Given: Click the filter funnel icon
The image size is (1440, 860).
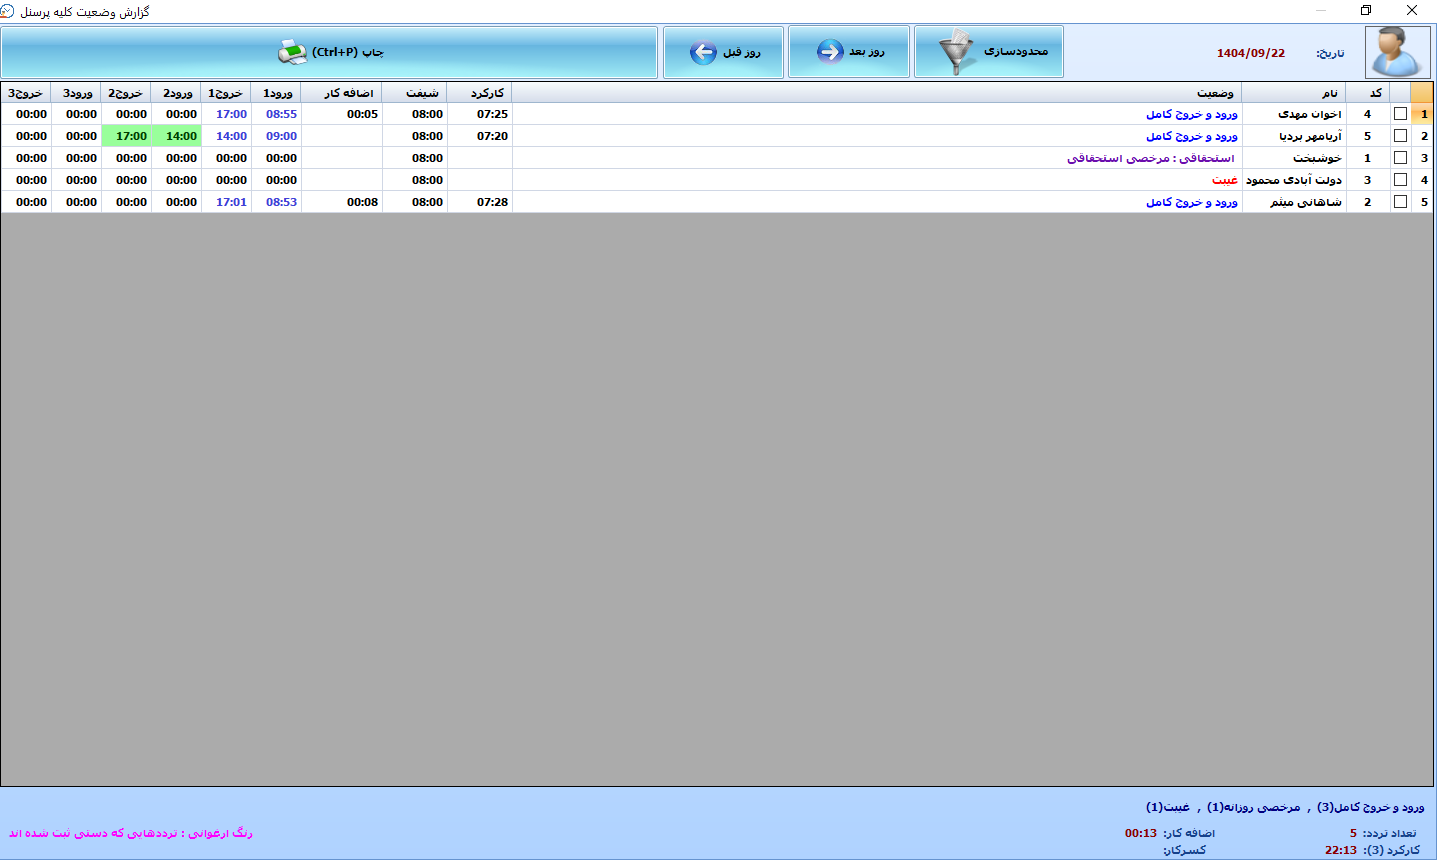Looking at the screenshot, I should [956, 52].
